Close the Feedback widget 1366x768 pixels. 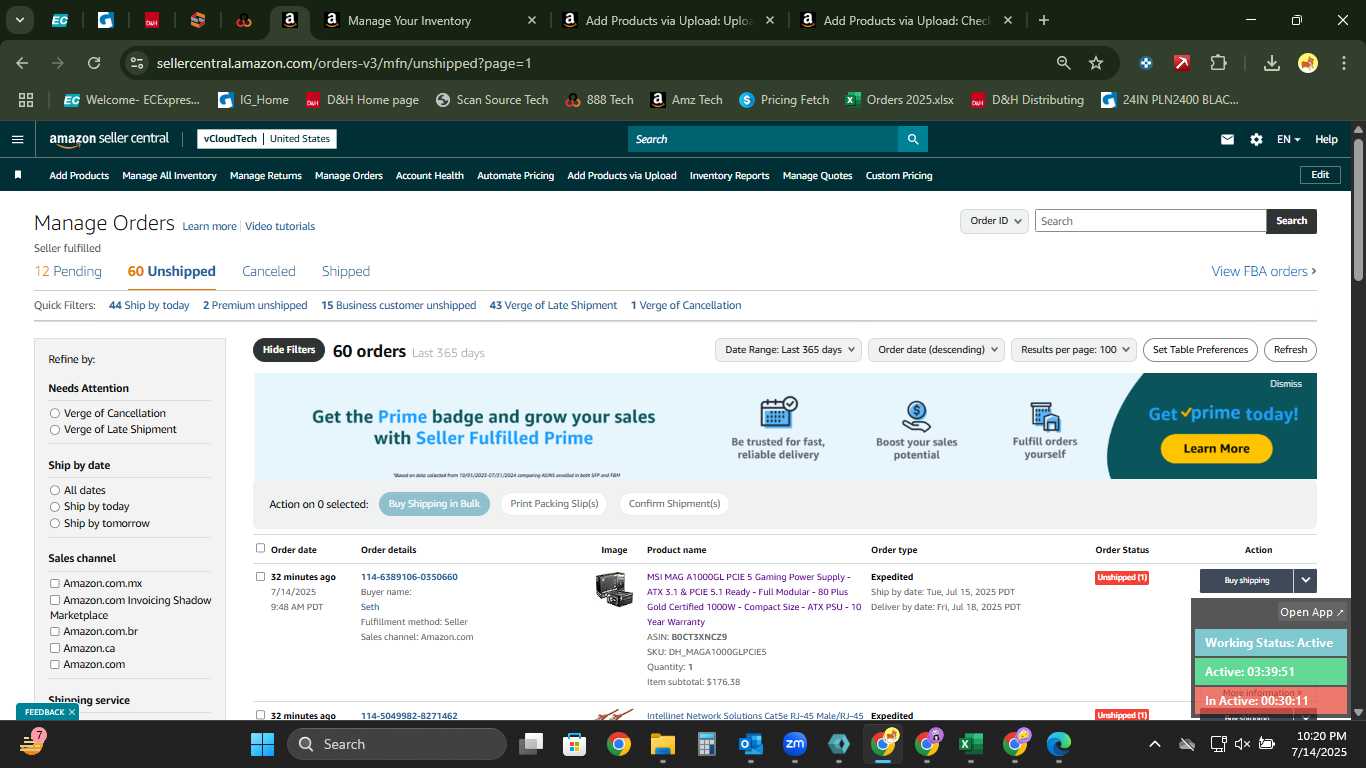72,712
